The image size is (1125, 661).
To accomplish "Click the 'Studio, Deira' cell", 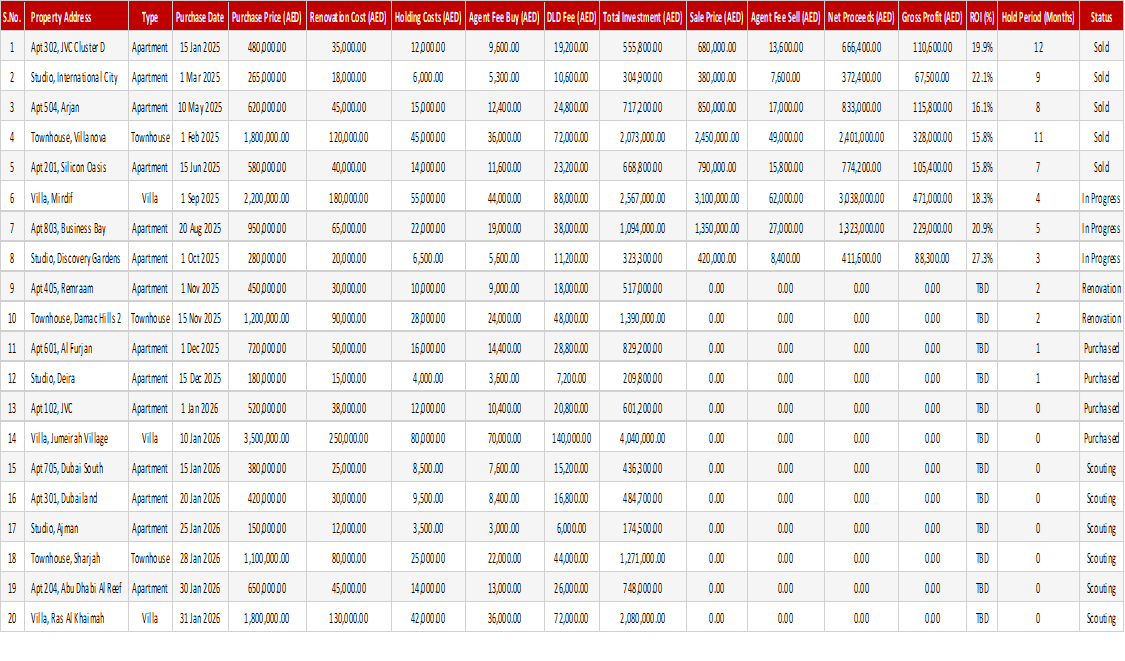I will 76,378.
